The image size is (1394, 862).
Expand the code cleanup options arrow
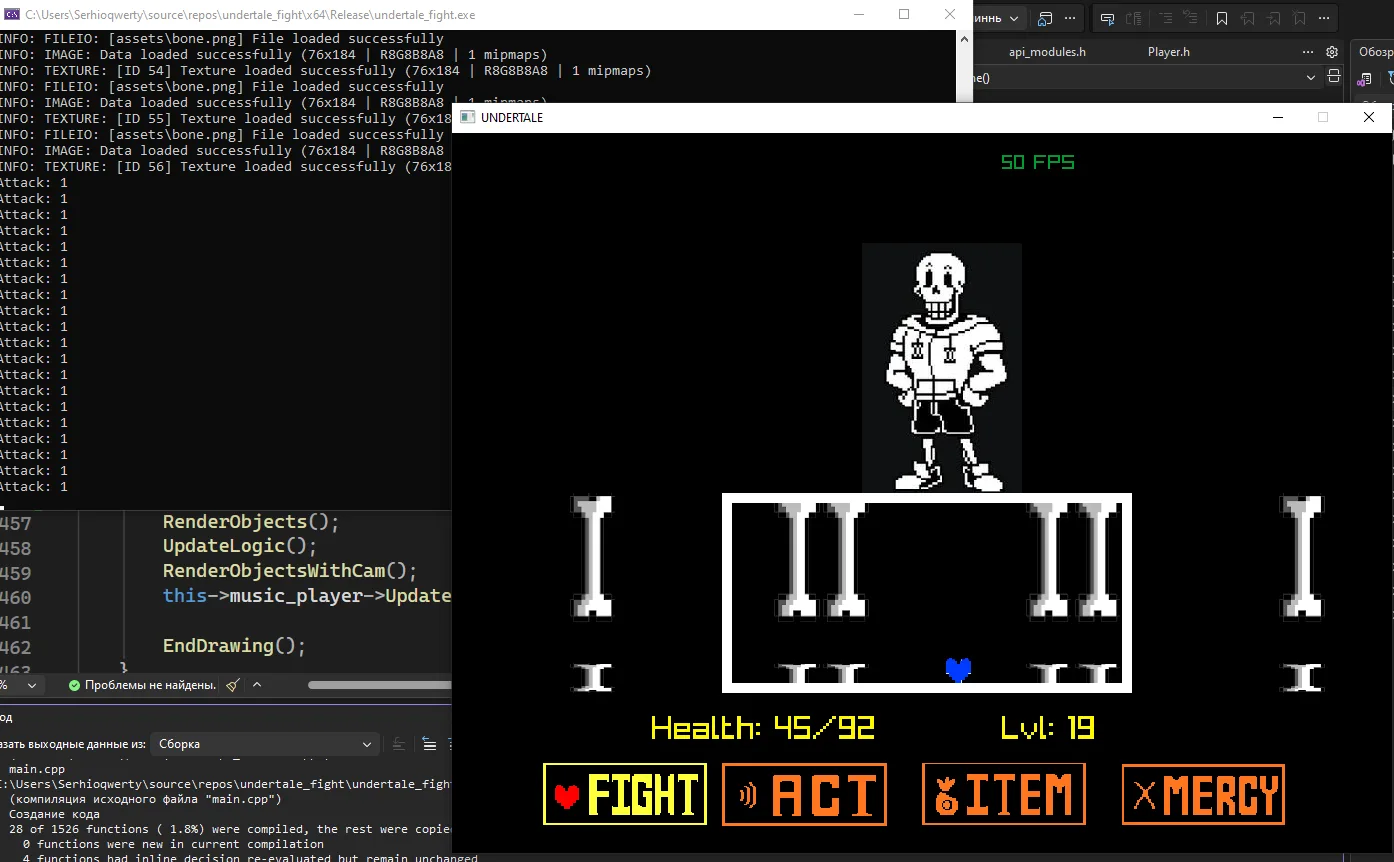(257, 685)
